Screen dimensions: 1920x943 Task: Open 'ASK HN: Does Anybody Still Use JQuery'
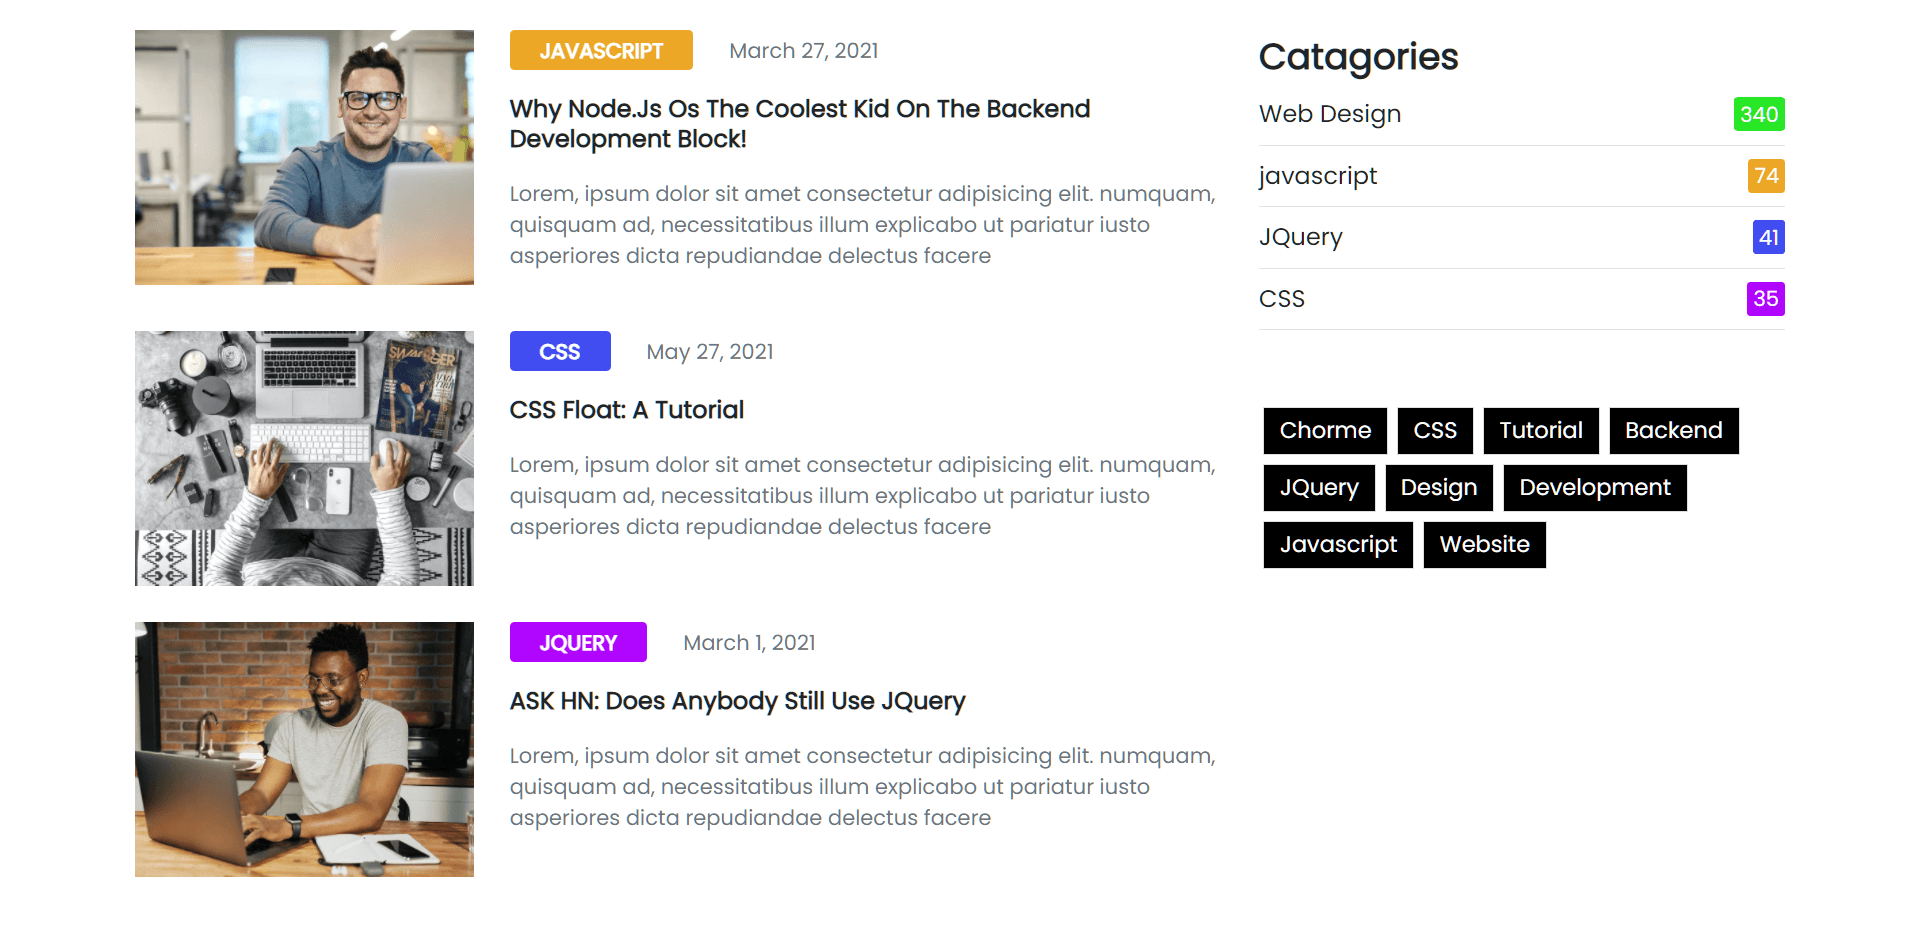737,701
